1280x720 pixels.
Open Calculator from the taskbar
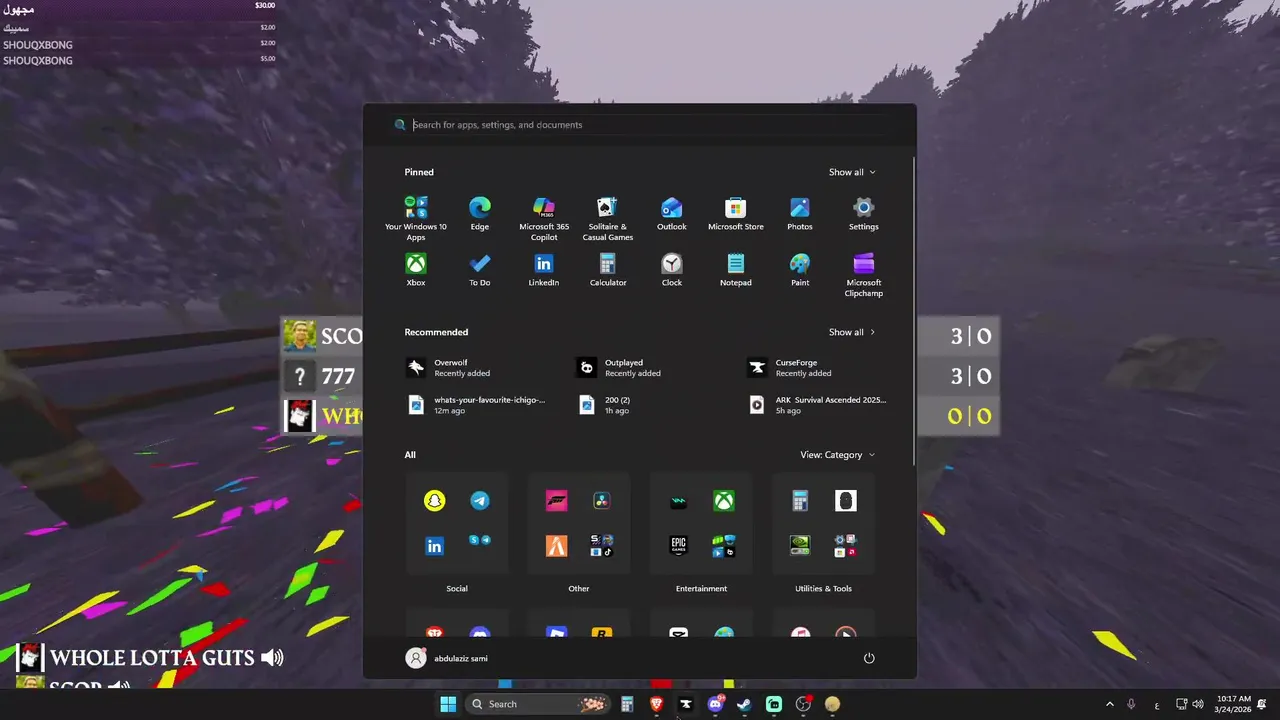click(x=627, y=704)
